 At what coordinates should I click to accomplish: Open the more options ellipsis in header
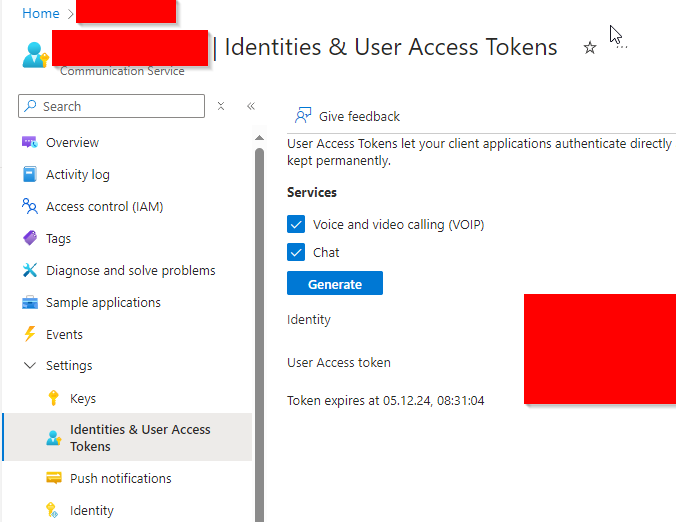tap(622, 47)
